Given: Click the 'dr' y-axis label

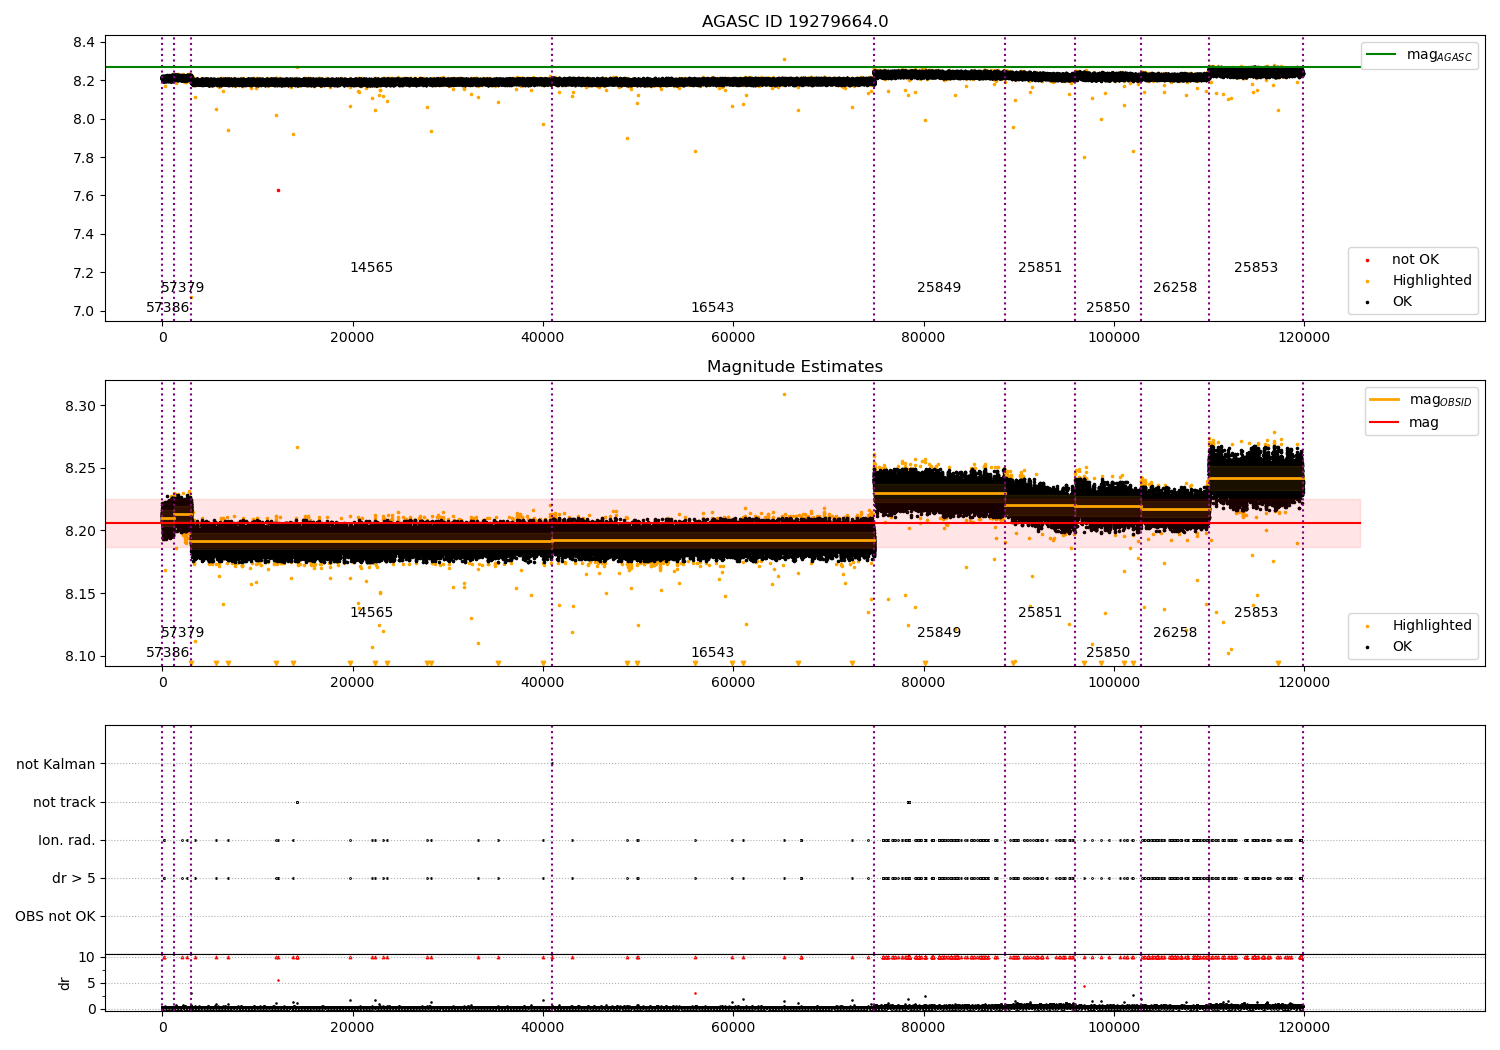Looking at the screenshot, I should (65, 983).
